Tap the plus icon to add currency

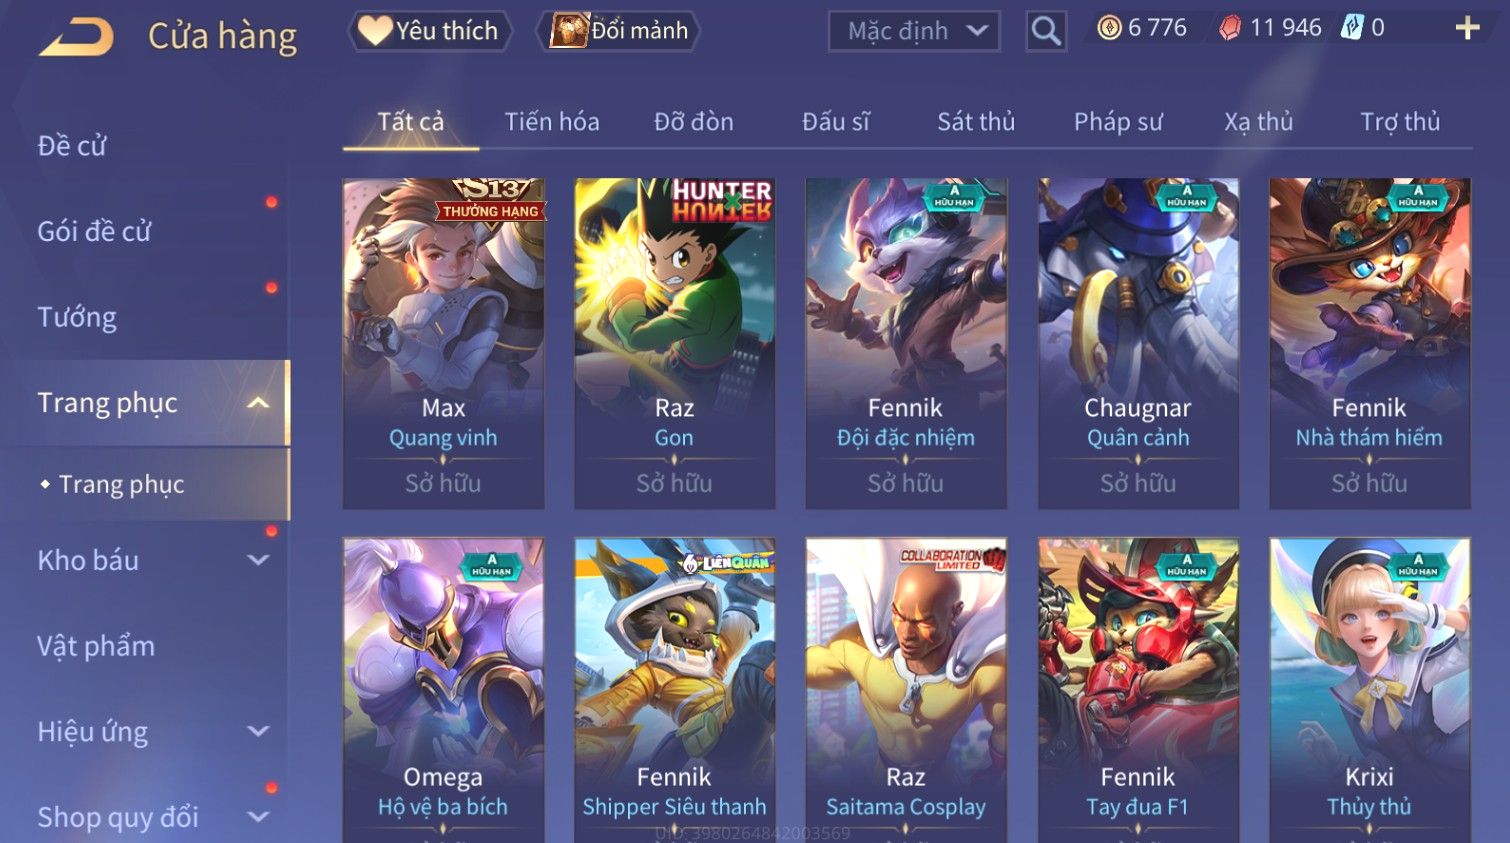(x=1467, y=28)
